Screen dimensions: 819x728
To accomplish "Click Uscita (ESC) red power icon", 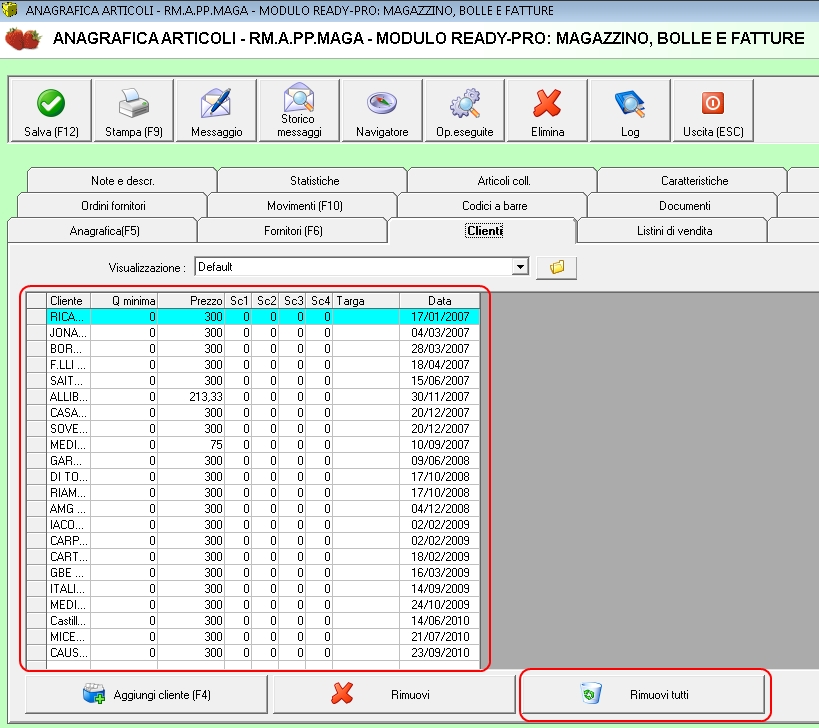I will (x=712, y=103).
